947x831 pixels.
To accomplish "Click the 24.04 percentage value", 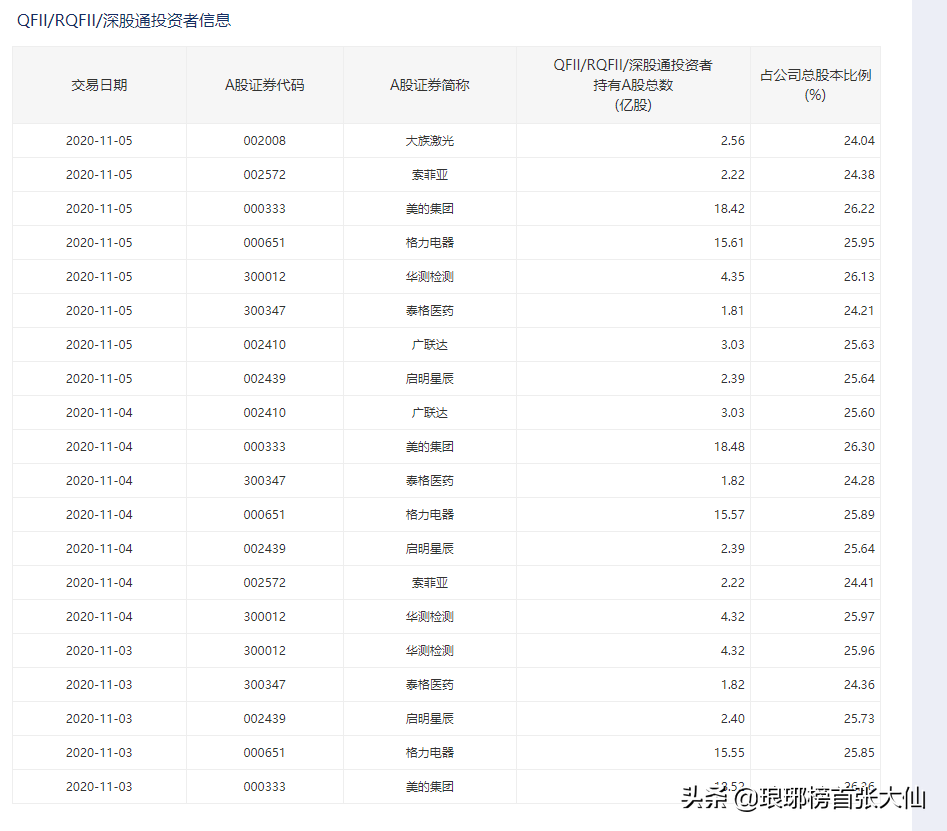I will (x=859, y=141).
